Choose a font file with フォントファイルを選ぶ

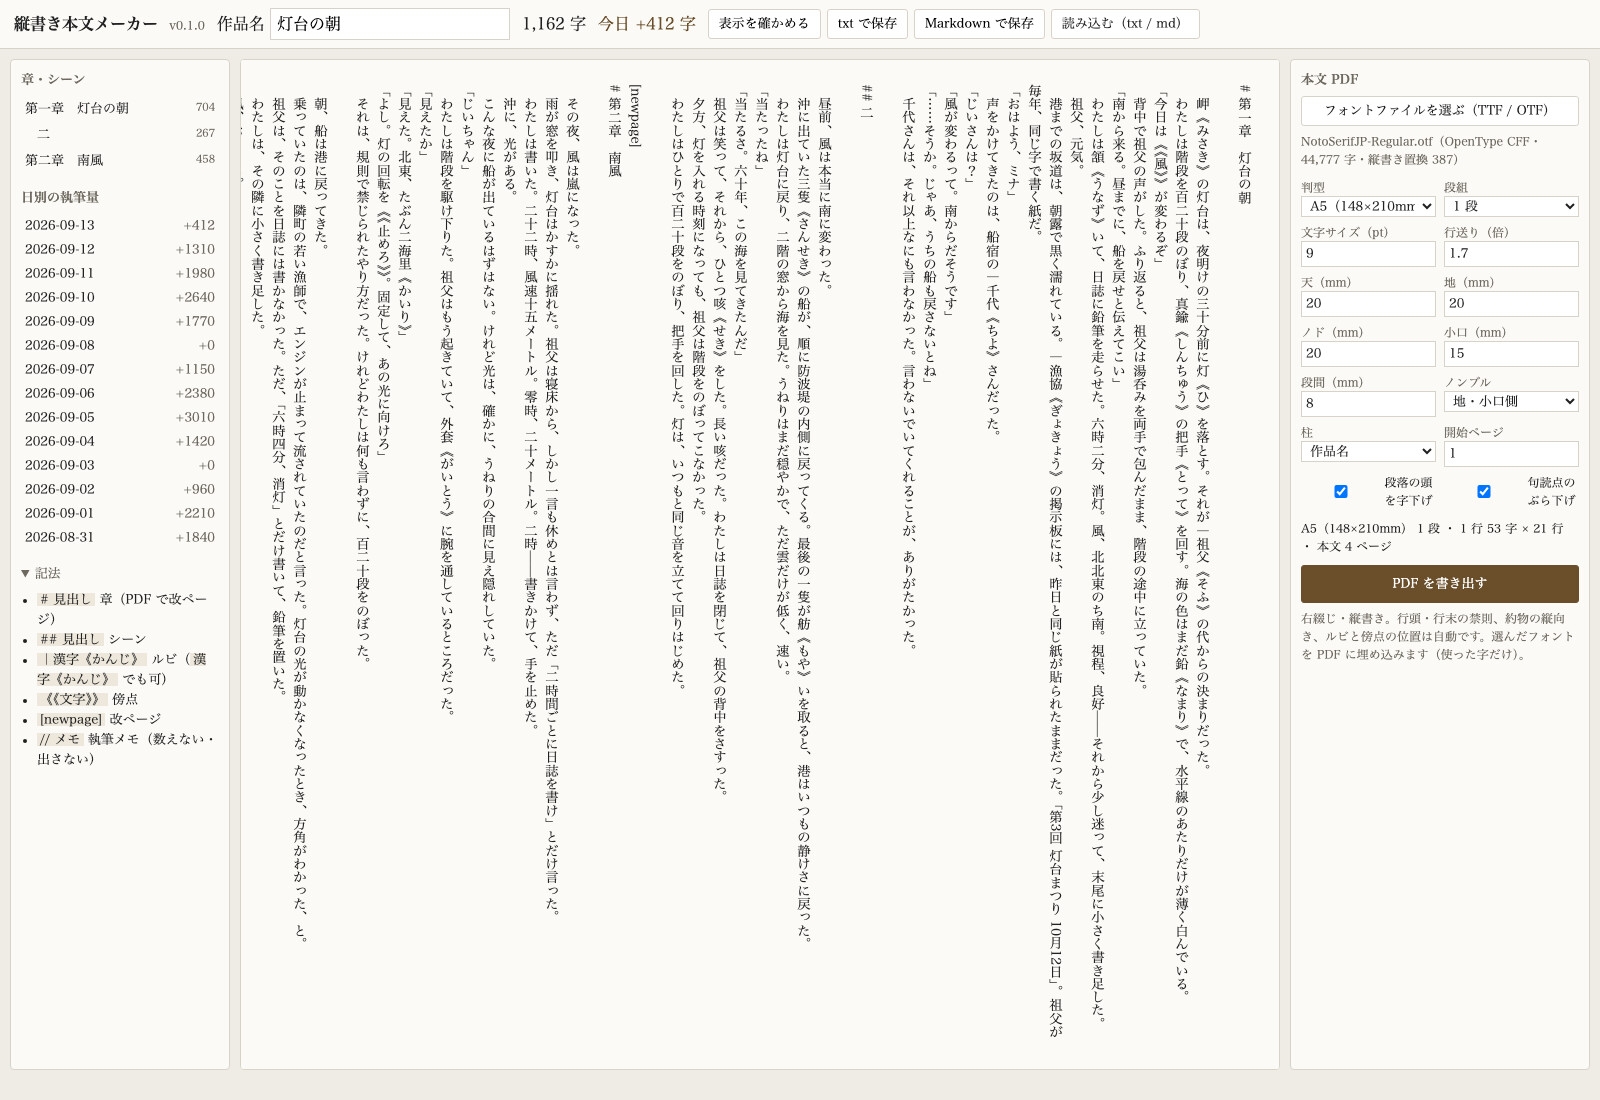[1439, 110]
